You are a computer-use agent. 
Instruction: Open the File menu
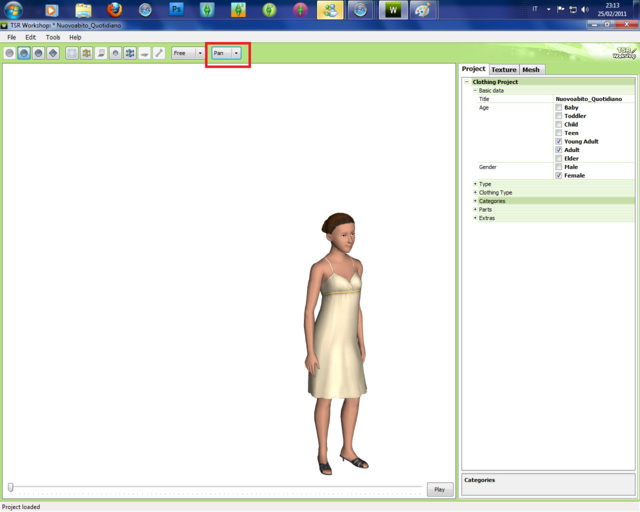pos(12,37)
